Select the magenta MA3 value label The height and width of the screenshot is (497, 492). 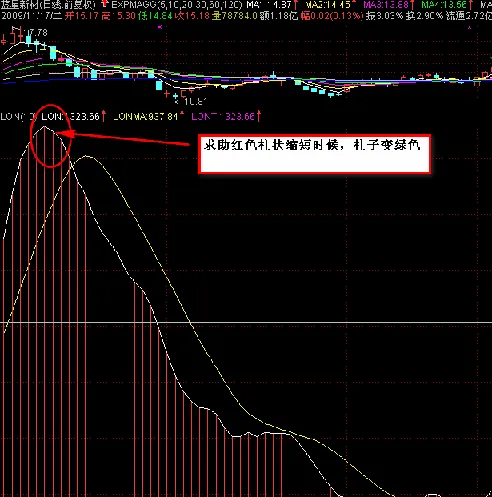coord(386,4)
